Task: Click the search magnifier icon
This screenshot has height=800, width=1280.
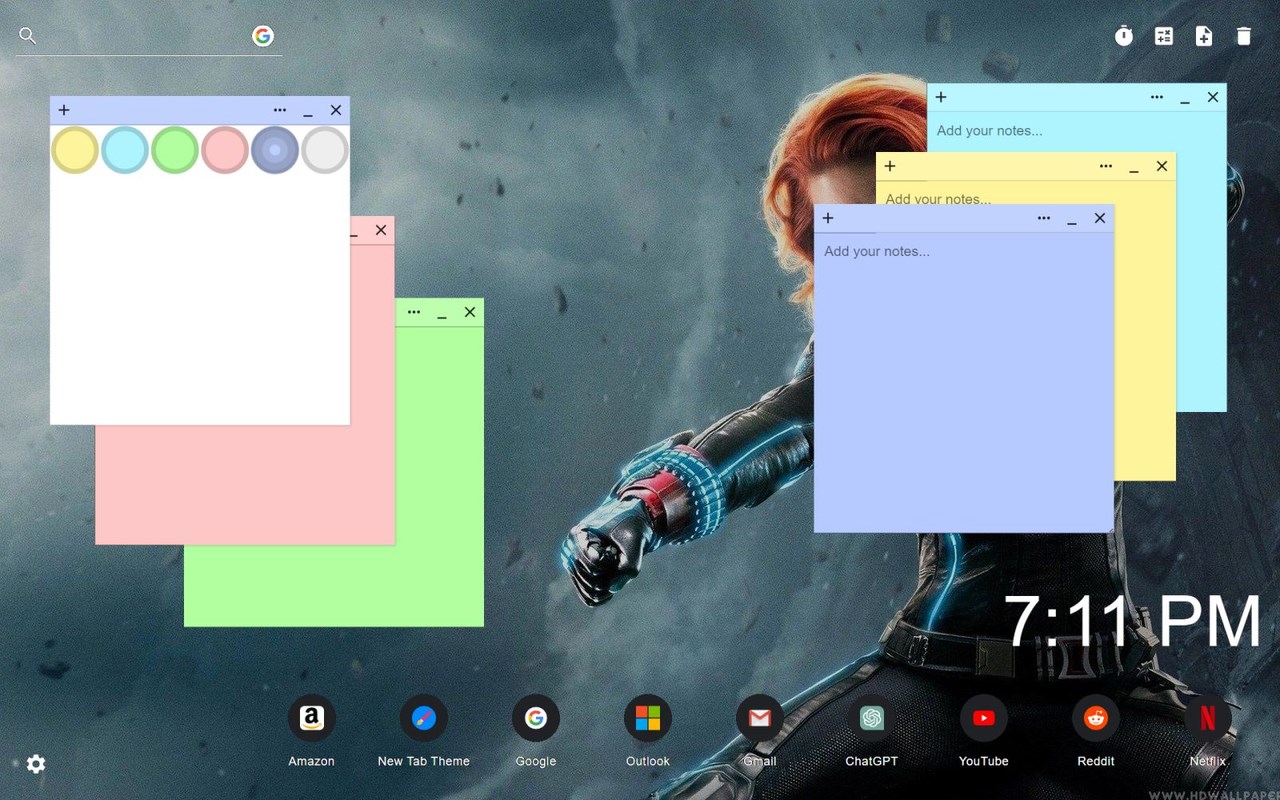Action: click(x=28, y=36)
